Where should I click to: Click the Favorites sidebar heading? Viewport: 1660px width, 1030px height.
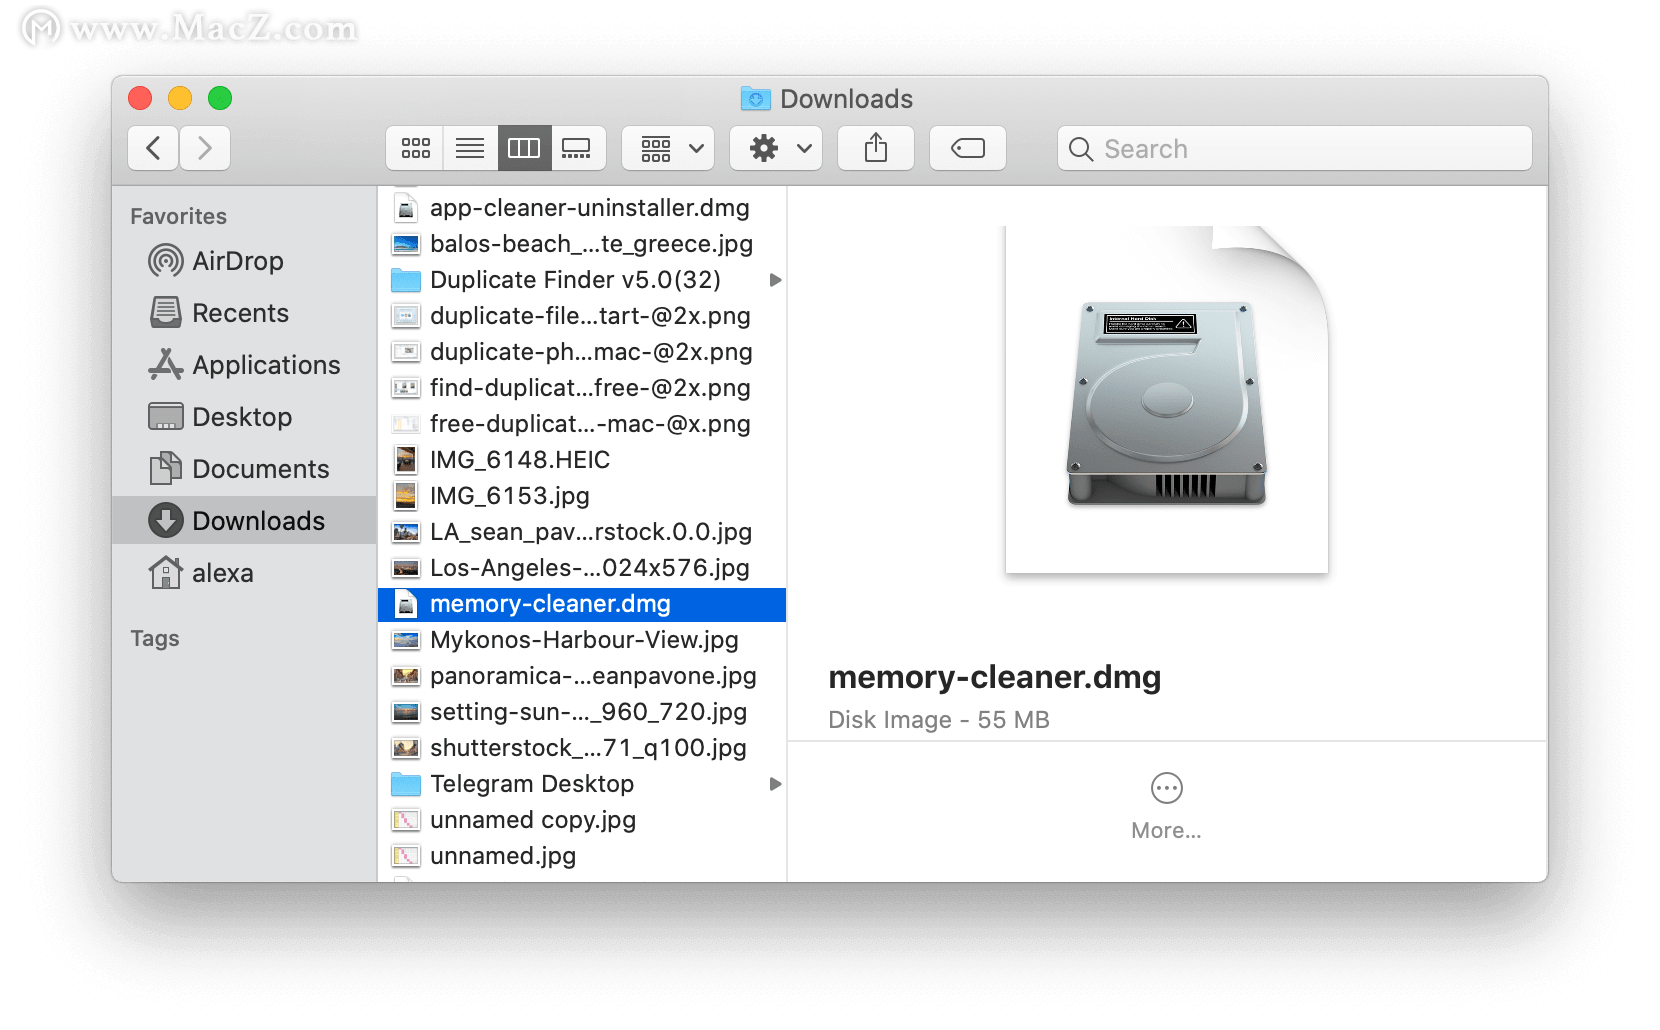coord(178,216)
